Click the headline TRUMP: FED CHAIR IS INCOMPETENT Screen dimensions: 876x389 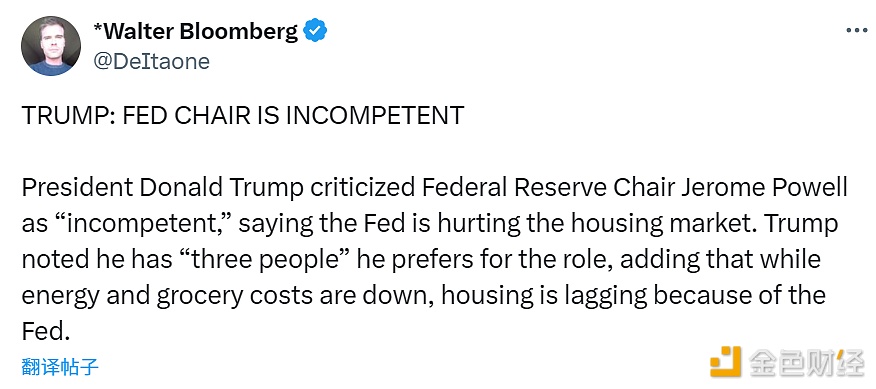pos(243,116)
